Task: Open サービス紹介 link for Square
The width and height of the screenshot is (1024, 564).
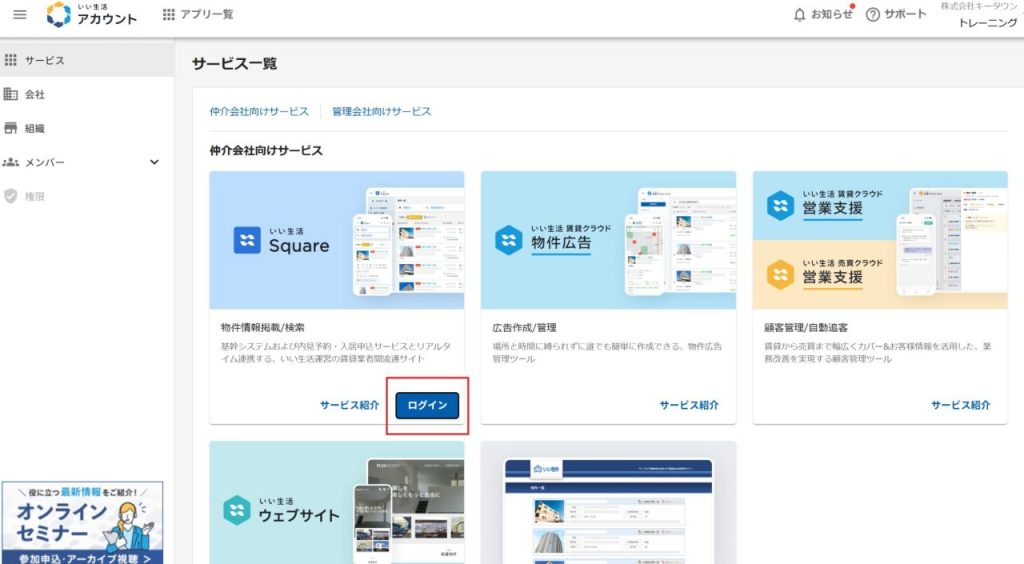Action: [350, 405]
